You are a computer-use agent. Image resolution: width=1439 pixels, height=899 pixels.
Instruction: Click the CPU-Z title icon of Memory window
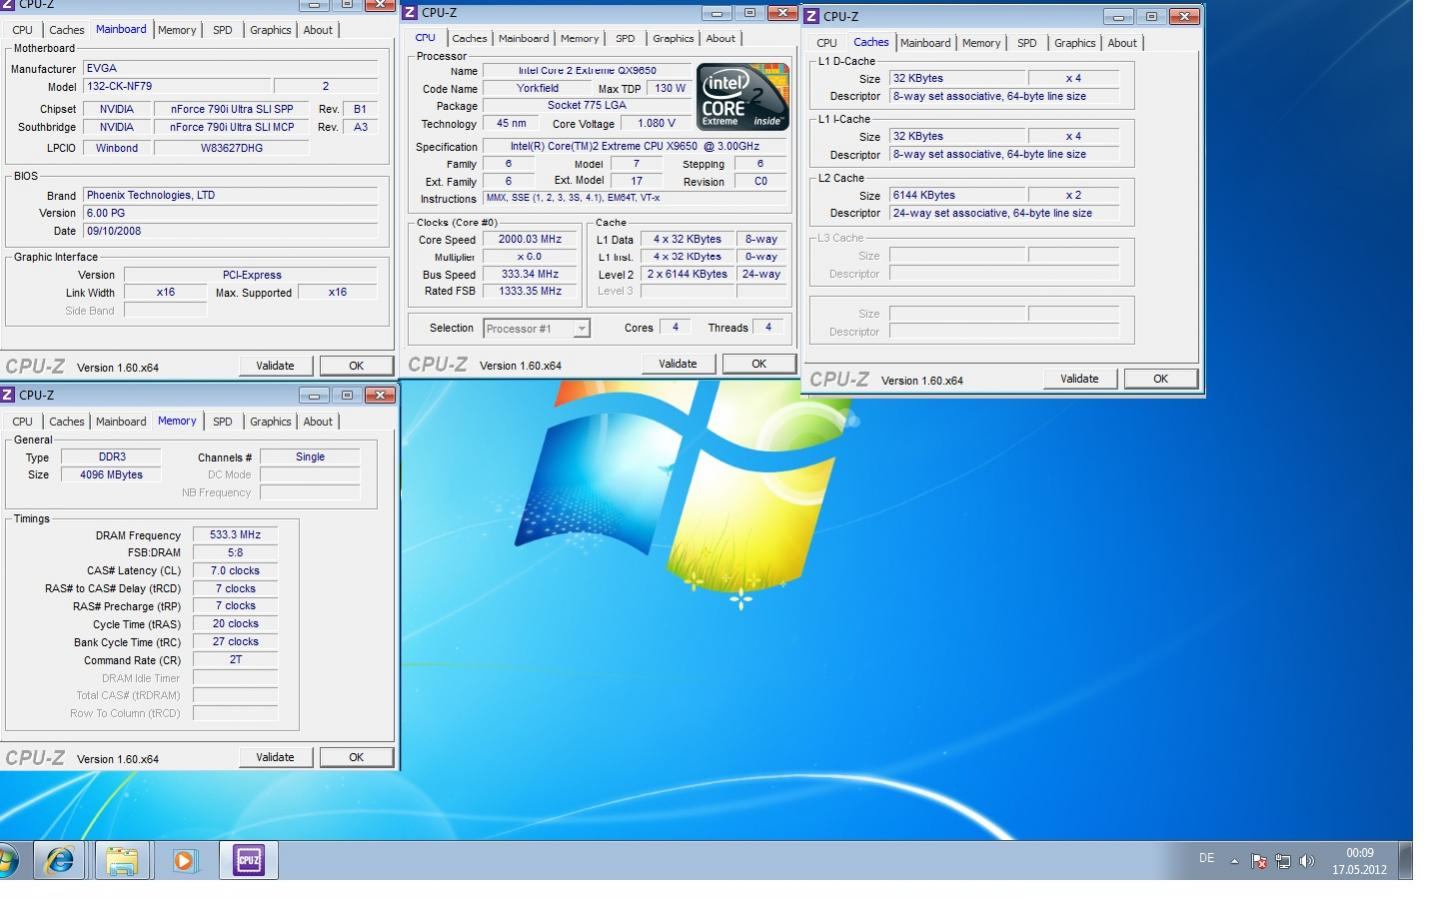pos(7,395)
